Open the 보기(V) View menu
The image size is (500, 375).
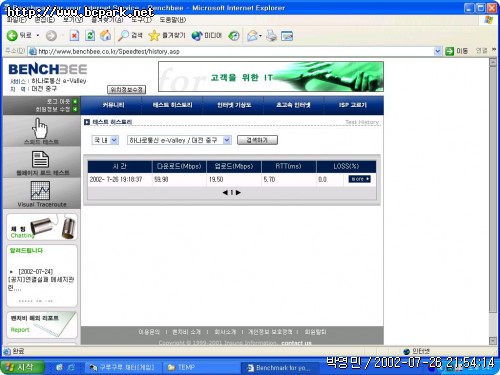point(73,20)
